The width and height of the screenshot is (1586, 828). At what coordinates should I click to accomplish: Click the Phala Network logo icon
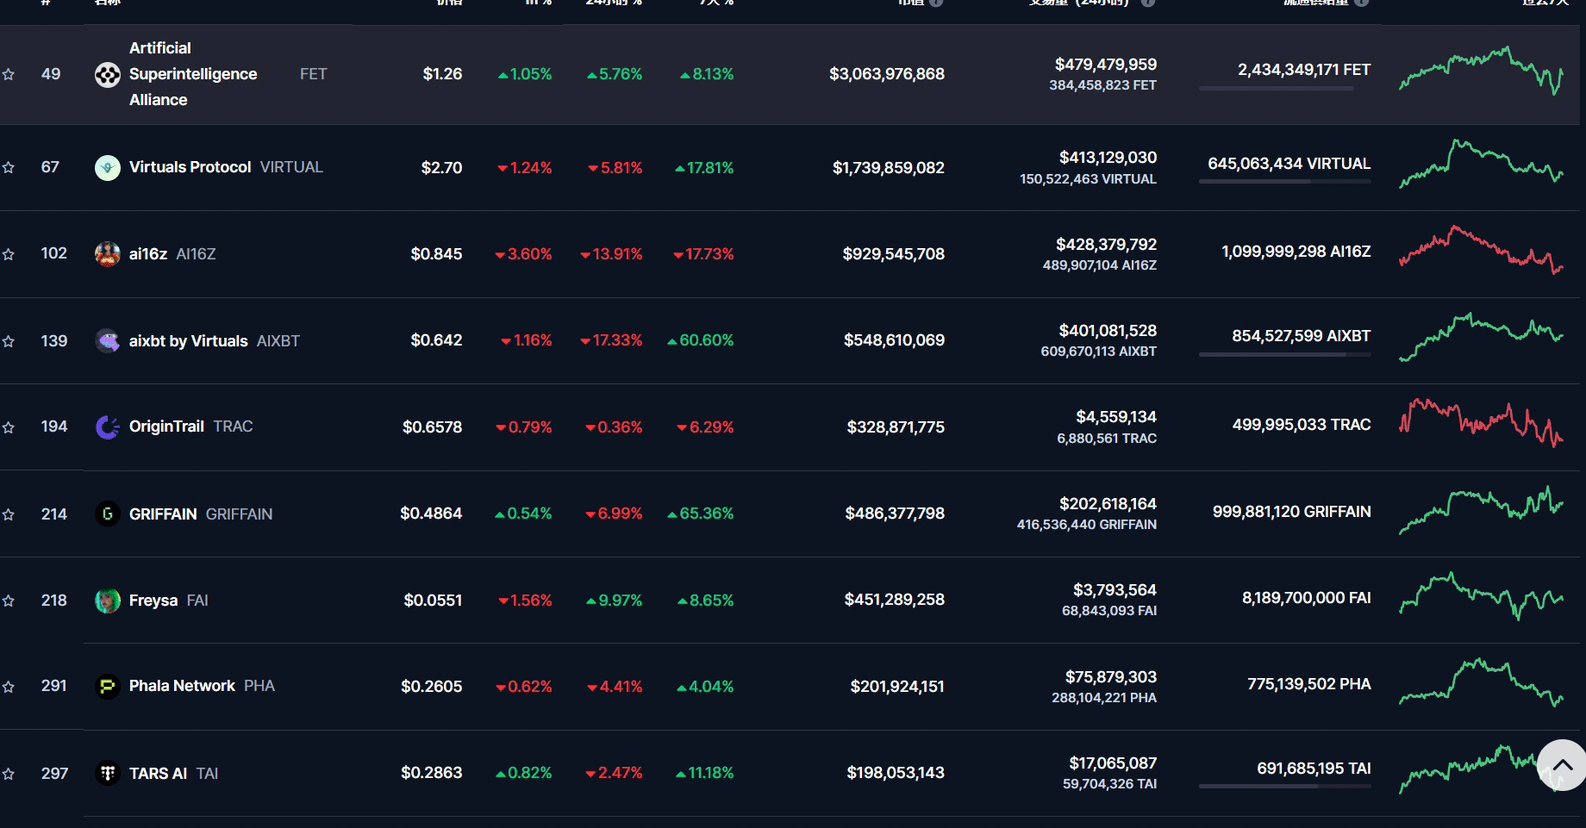pyautogui.click(x=107, y=686)
